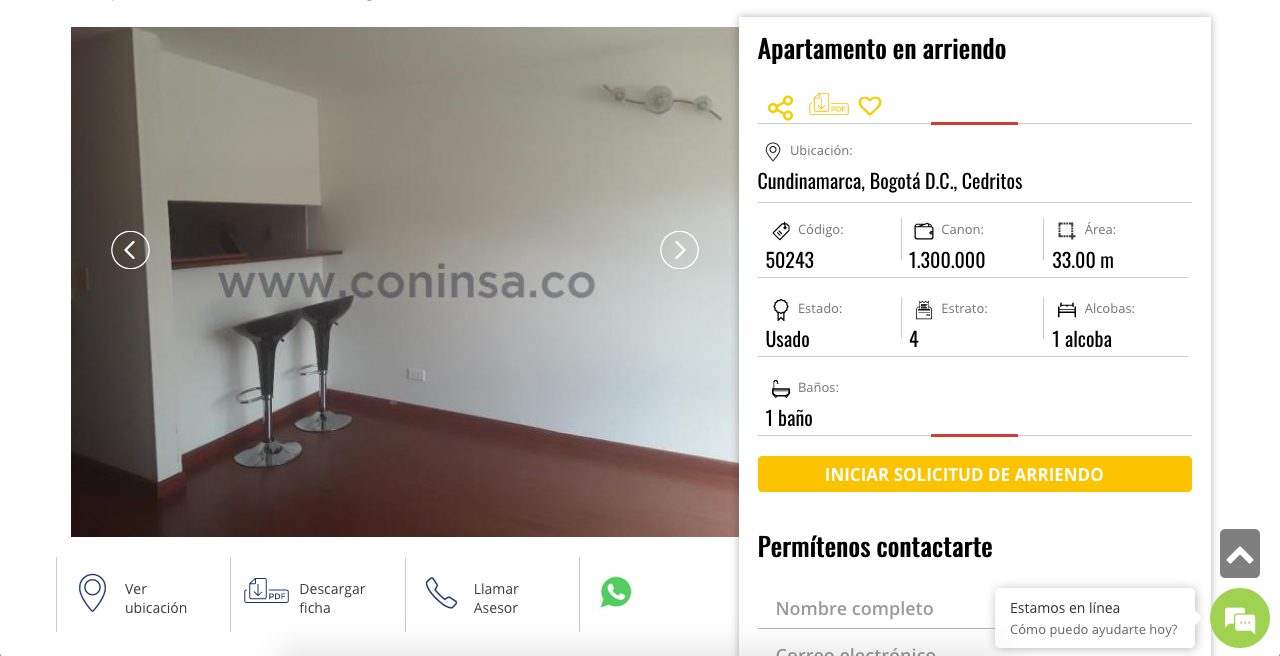Click the Llamar Asesor link
Screen dimensions: 1280x656
point(496,598)
